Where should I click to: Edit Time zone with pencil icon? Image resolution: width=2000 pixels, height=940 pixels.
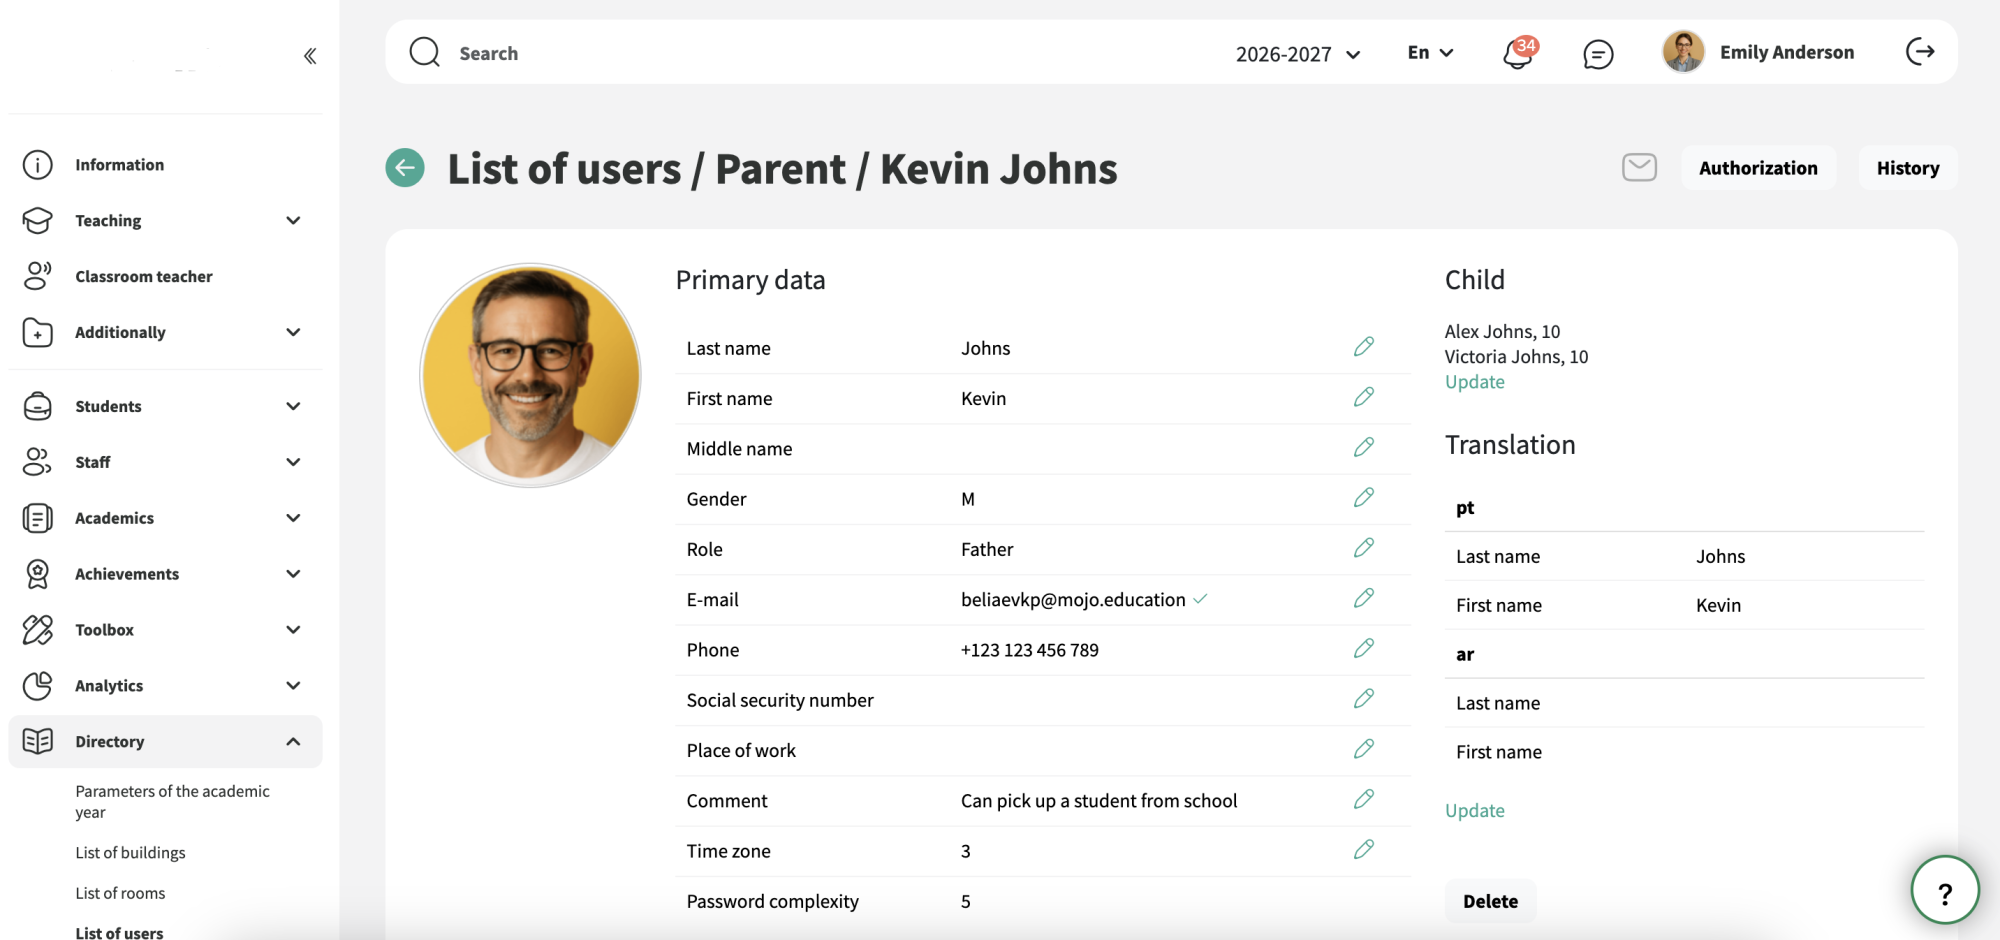1364,849
